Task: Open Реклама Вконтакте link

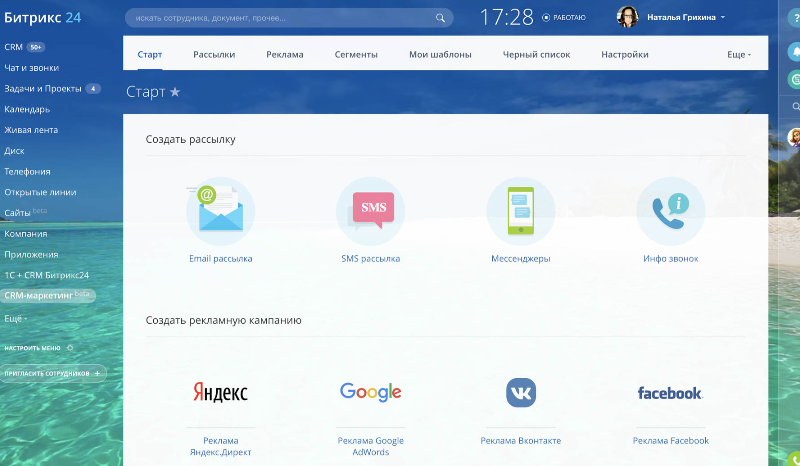Action: [x=520, y=440]
